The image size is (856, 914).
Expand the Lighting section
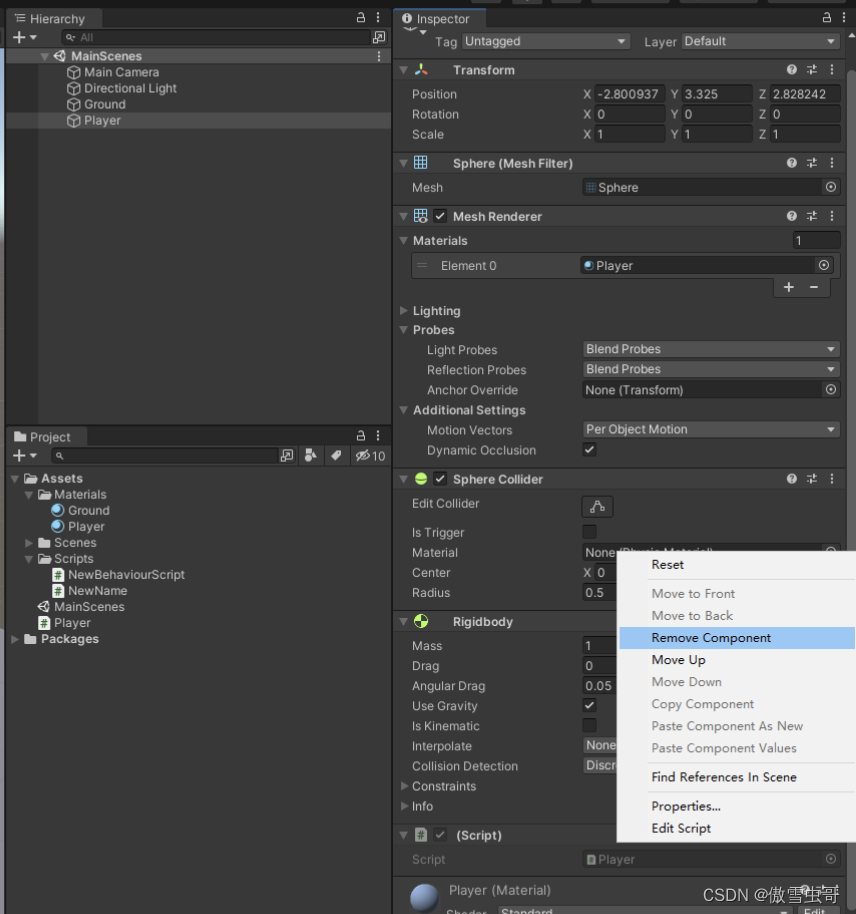404,311
